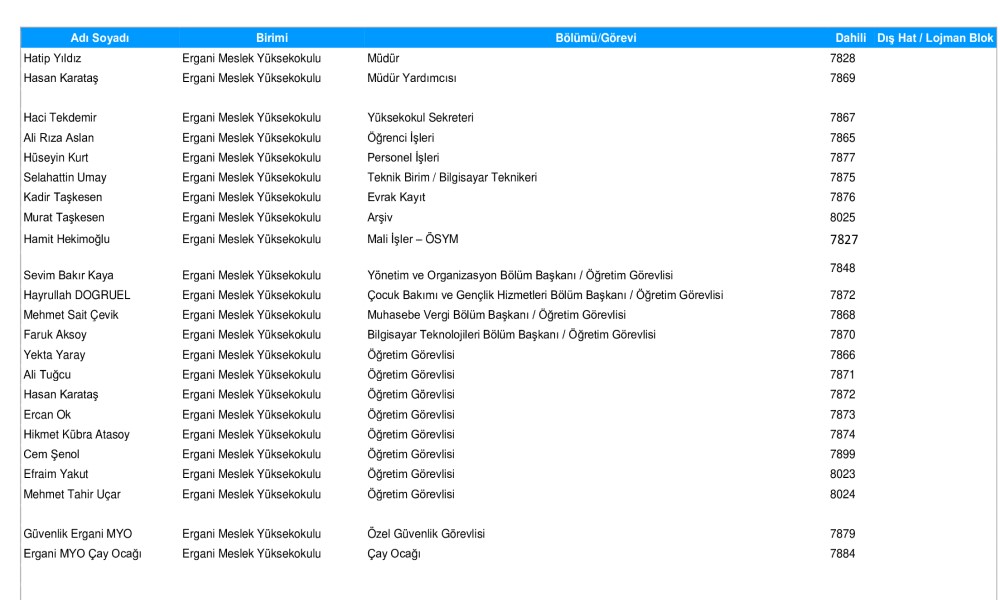The width and height of the screenshot is (1000, 600).
Task: Click extension number 7876
Action: 842,197
